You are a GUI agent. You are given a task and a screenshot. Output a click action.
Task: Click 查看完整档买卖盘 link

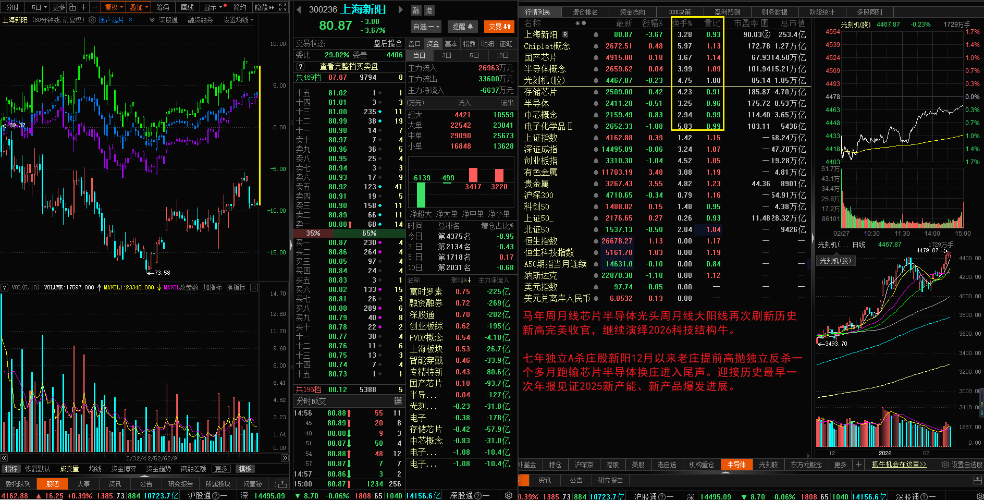348,66
